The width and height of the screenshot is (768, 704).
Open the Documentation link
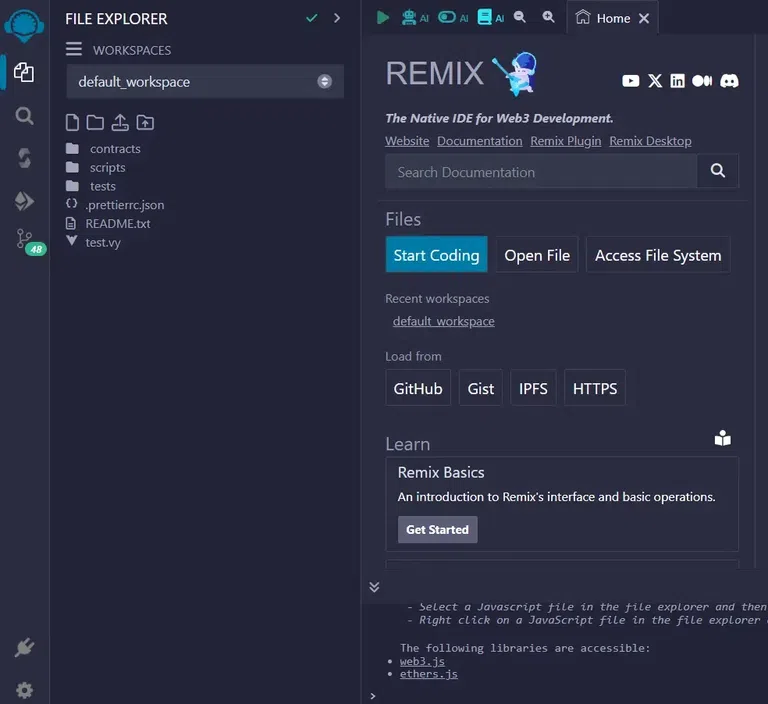(480, 141)
